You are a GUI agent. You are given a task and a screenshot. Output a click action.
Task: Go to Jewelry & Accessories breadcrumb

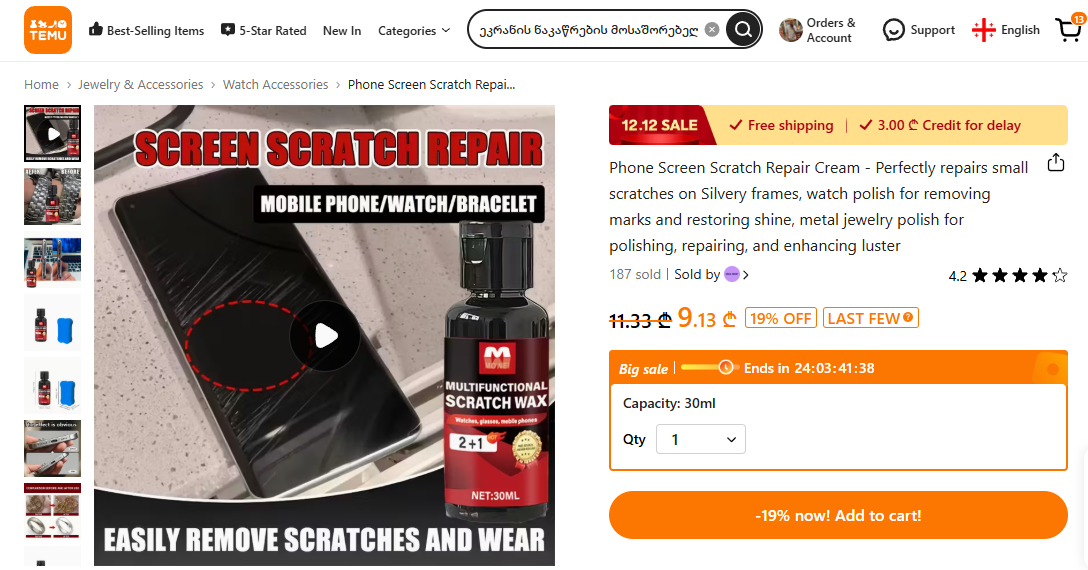pos(141,85)
